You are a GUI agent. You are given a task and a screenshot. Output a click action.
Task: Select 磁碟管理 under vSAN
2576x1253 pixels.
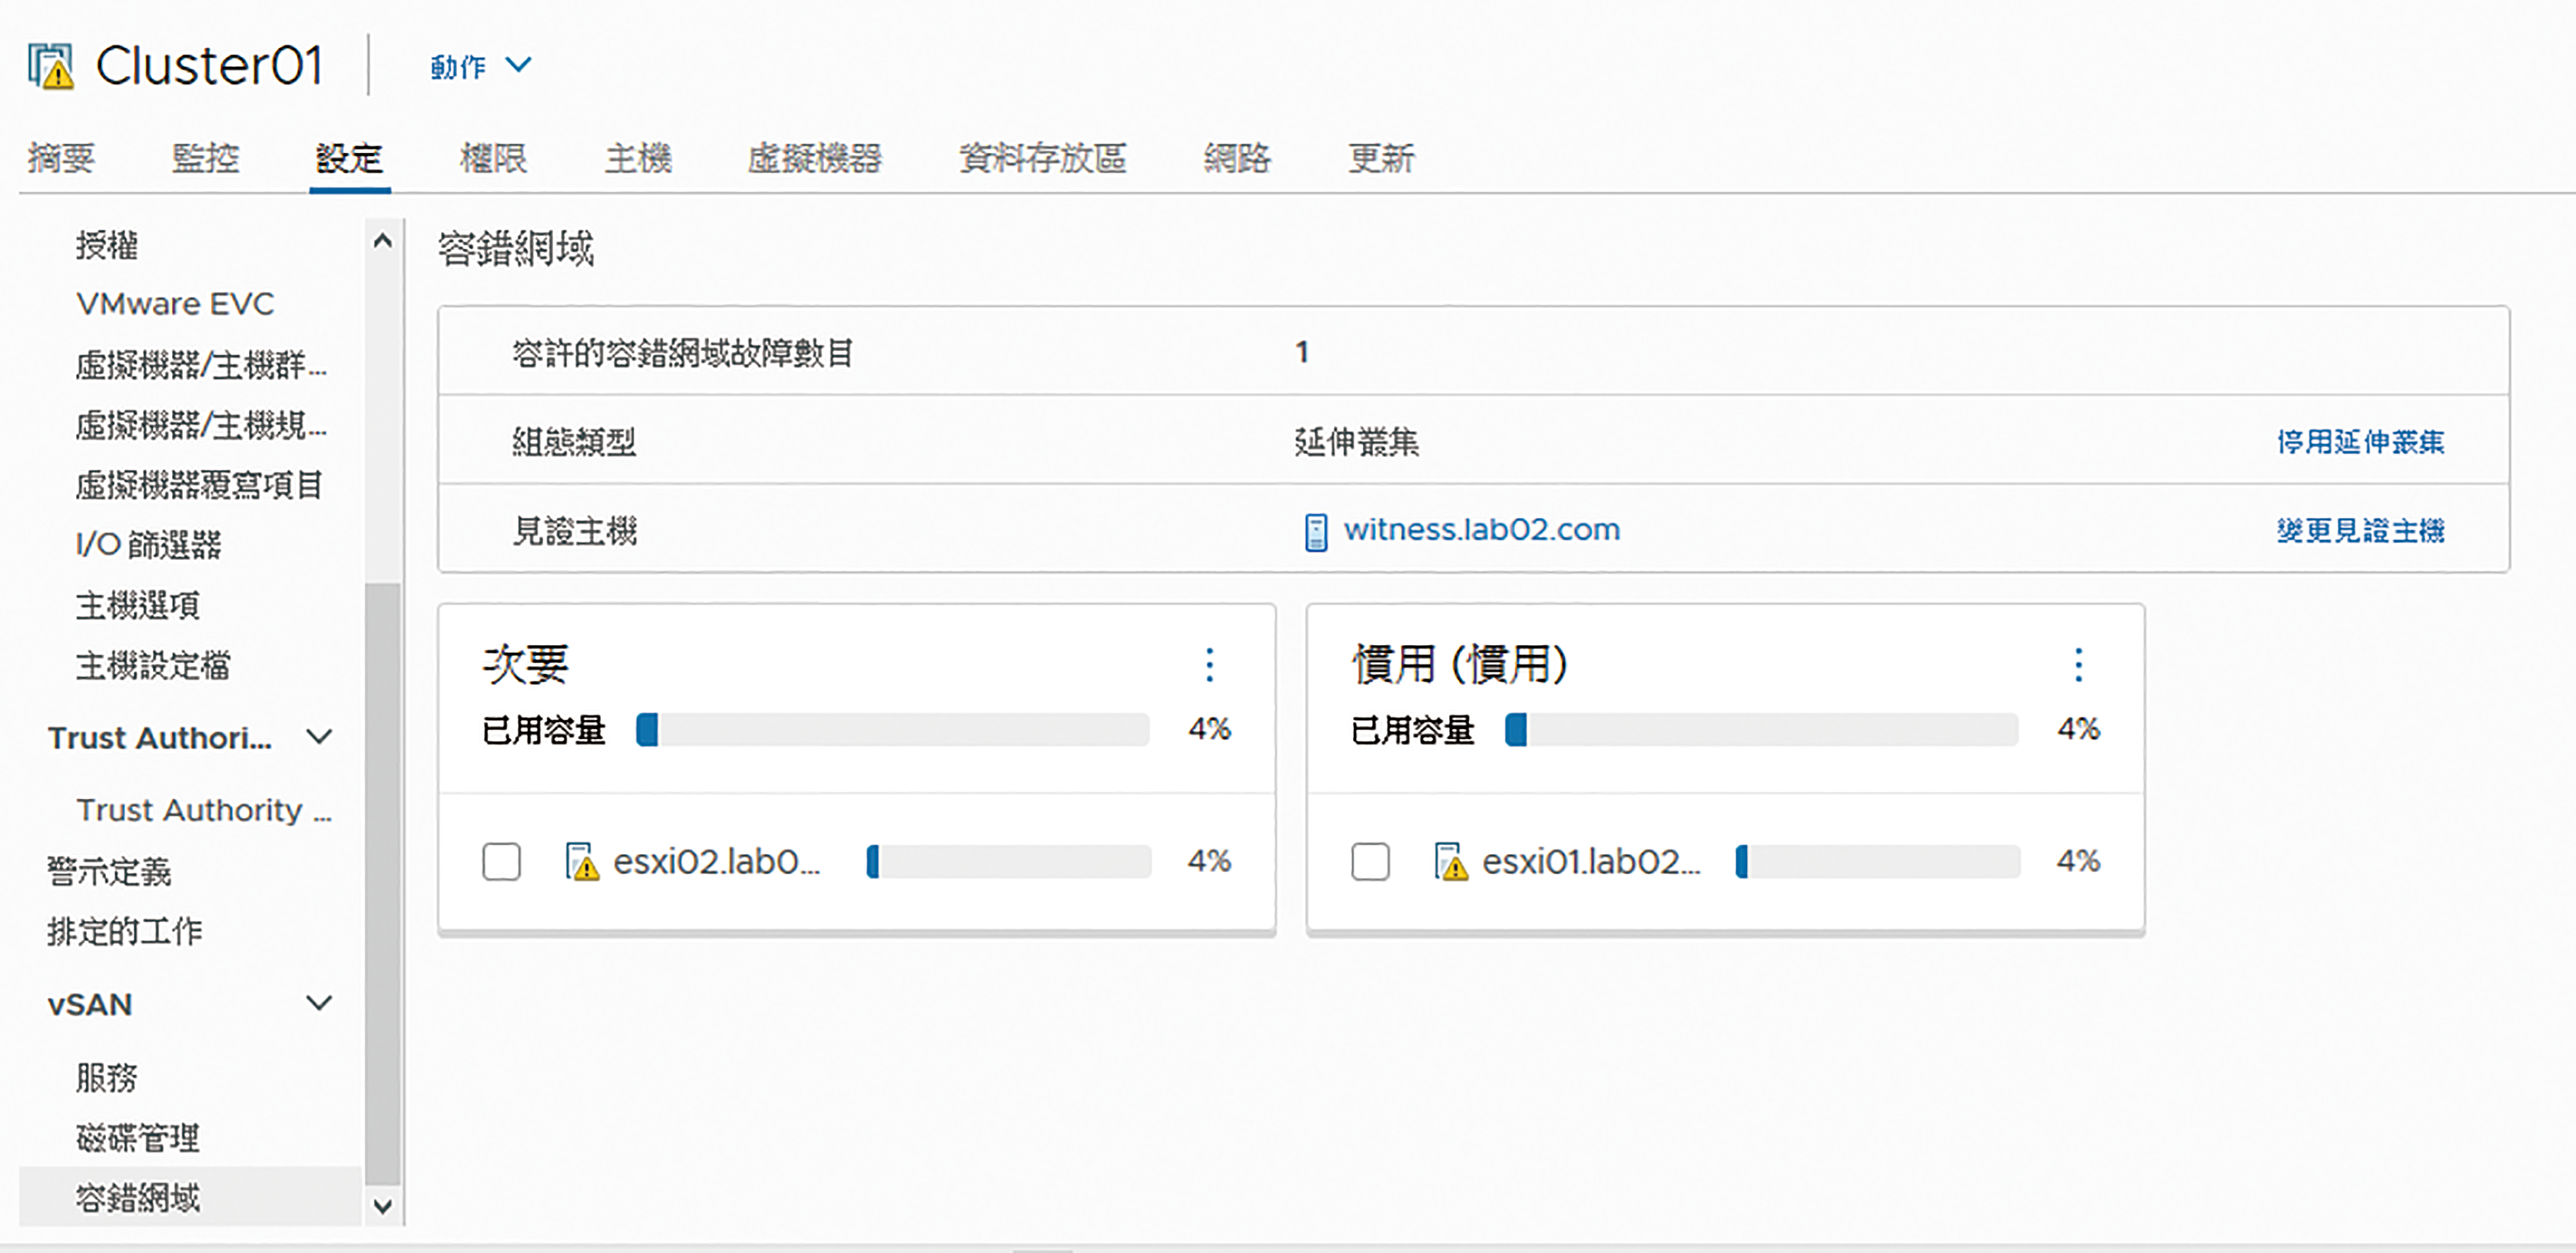click(x=138, y=1137)
